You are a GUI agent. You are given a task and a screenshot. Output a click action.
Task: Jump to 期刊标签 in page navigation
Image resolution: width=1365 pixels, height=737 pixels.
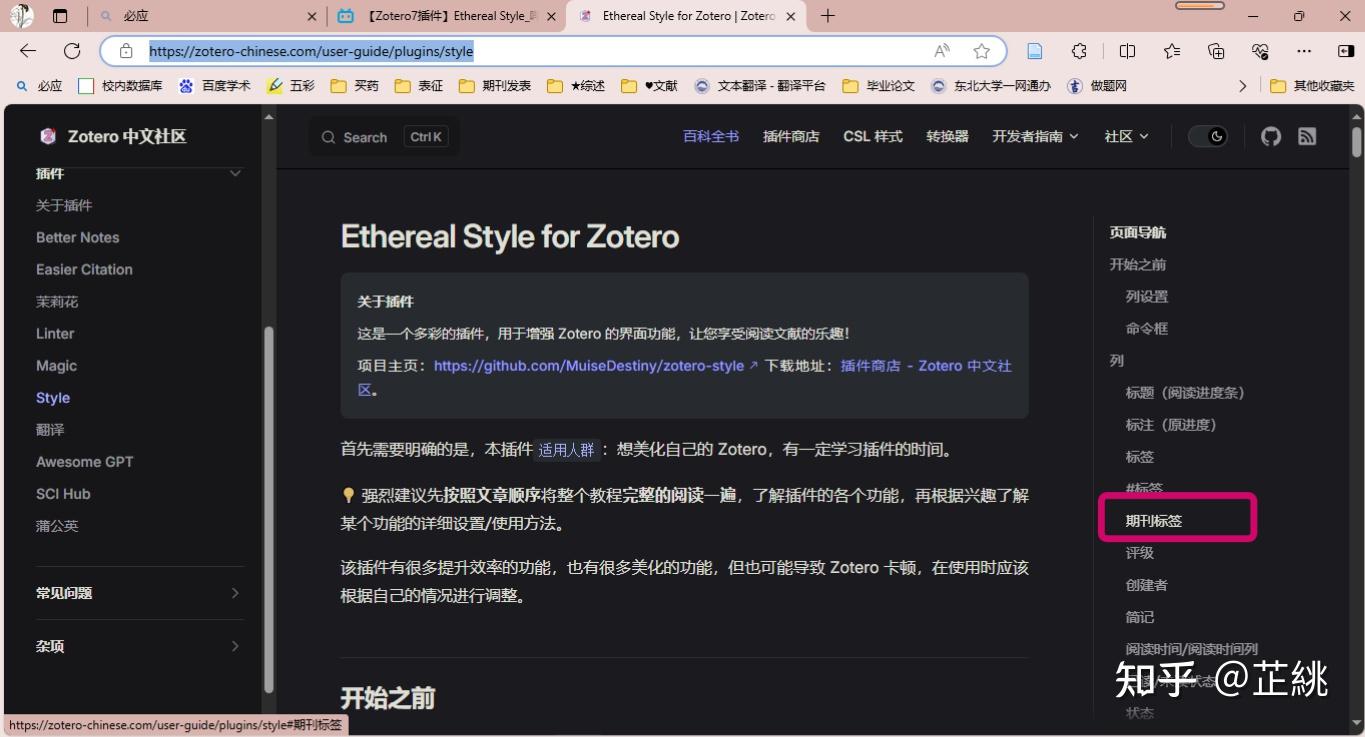(x=1154, y=521)
